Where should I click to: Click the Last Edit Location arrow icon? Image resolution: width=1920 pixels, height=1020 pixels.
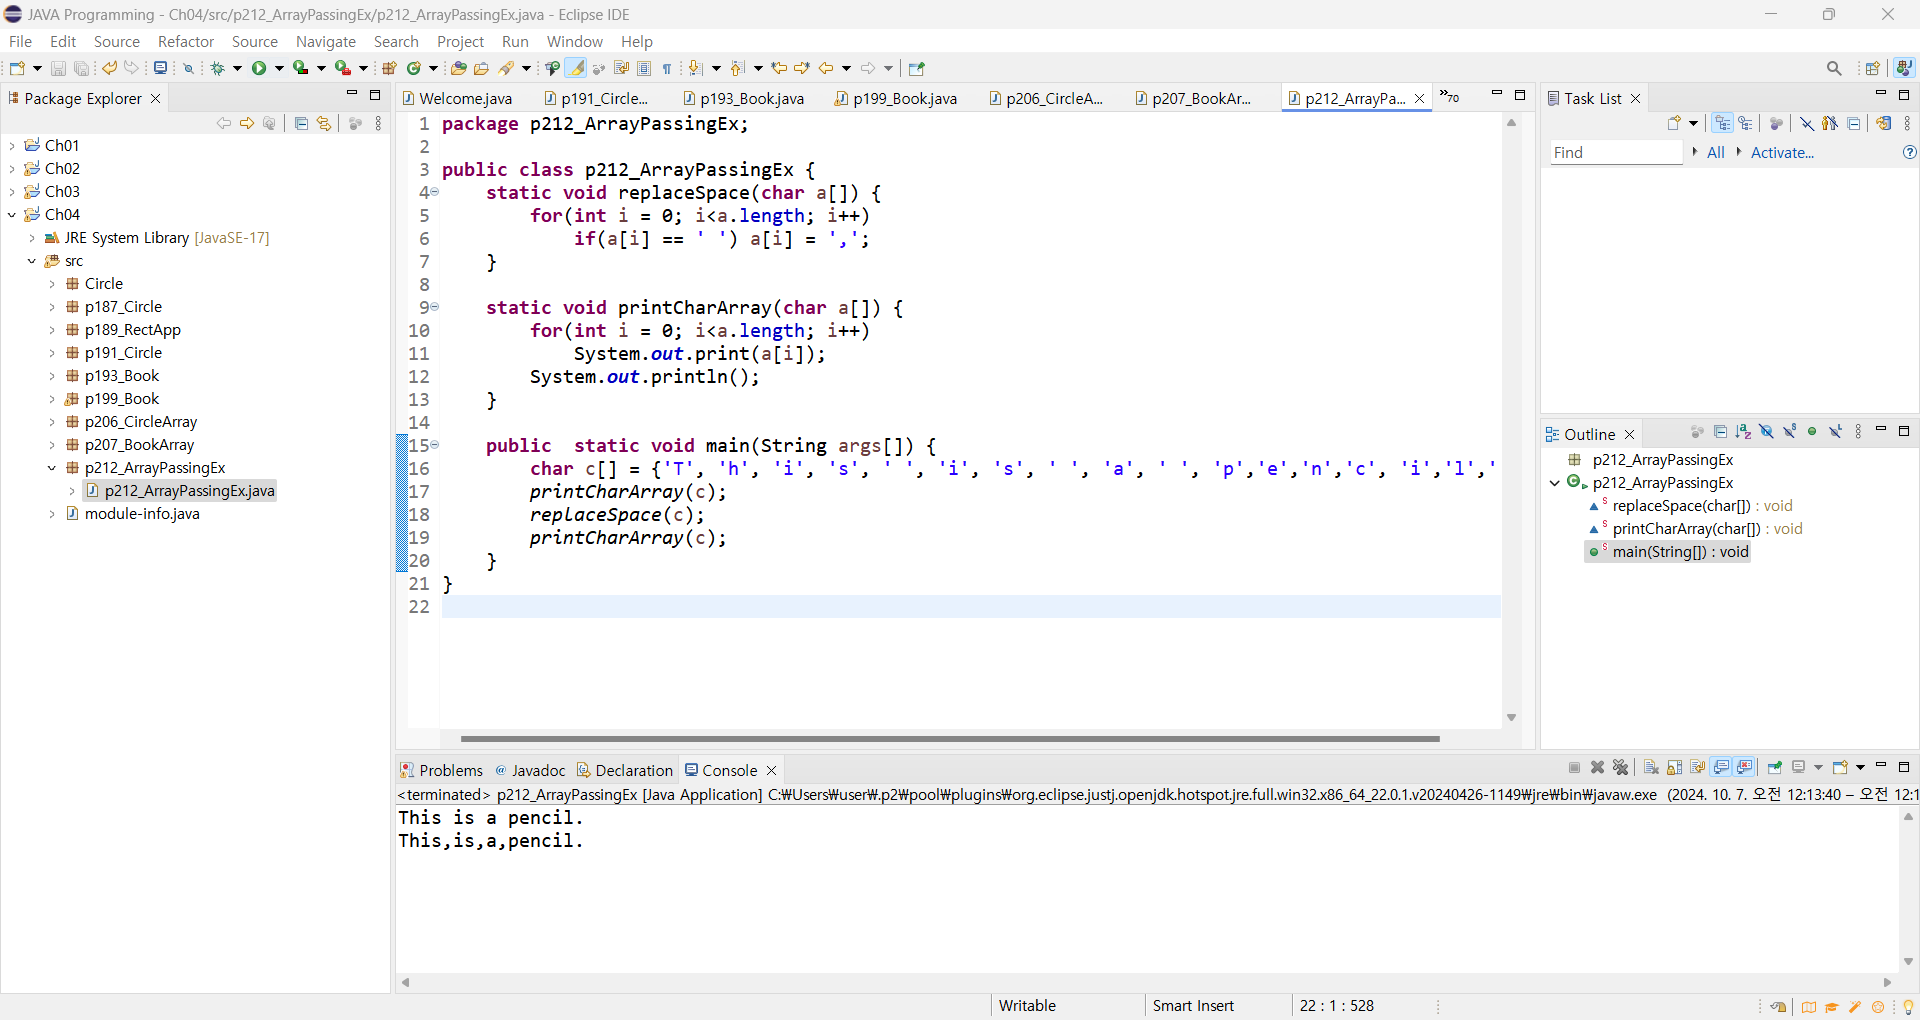pyautogui.click(x=779, y=68)
